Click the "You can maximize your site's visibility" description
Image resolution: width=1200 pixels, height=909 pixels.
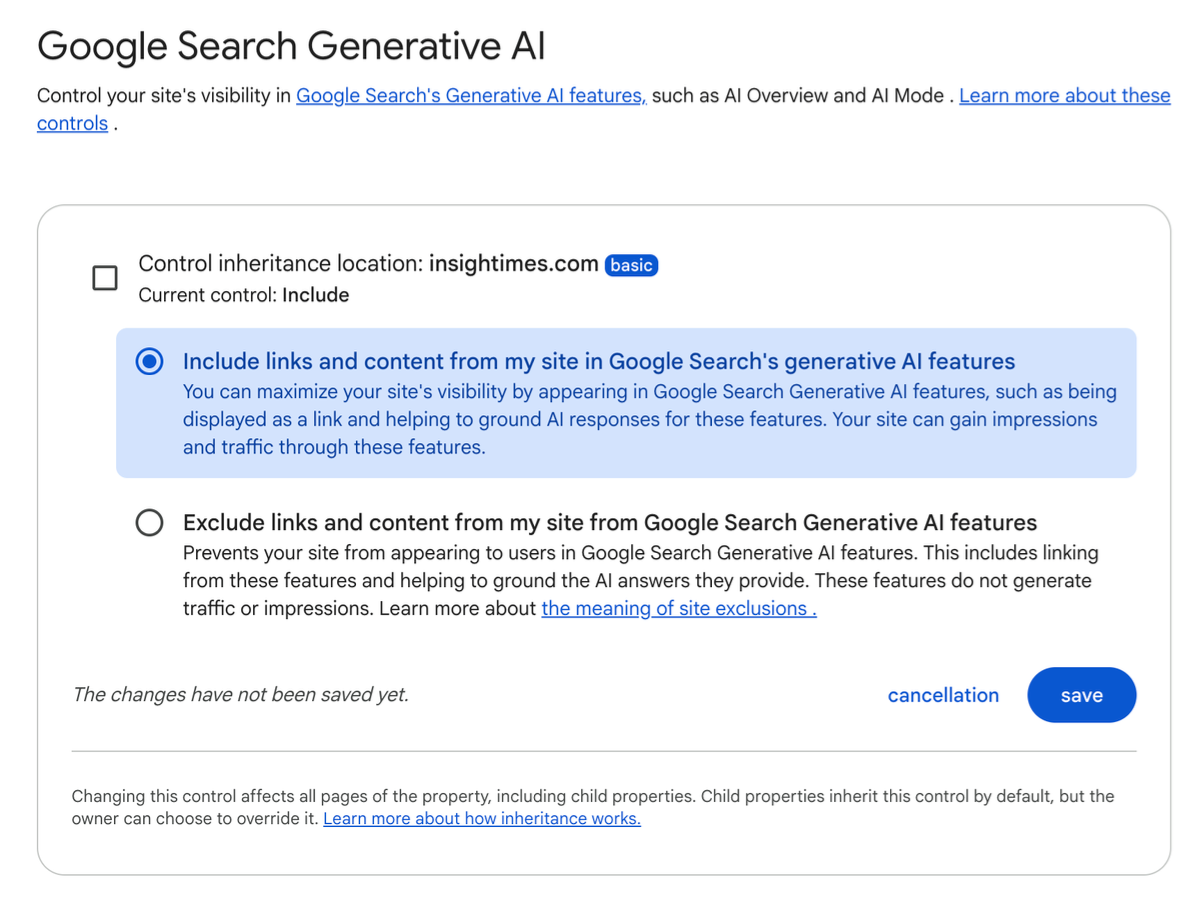tap(649, 419)
